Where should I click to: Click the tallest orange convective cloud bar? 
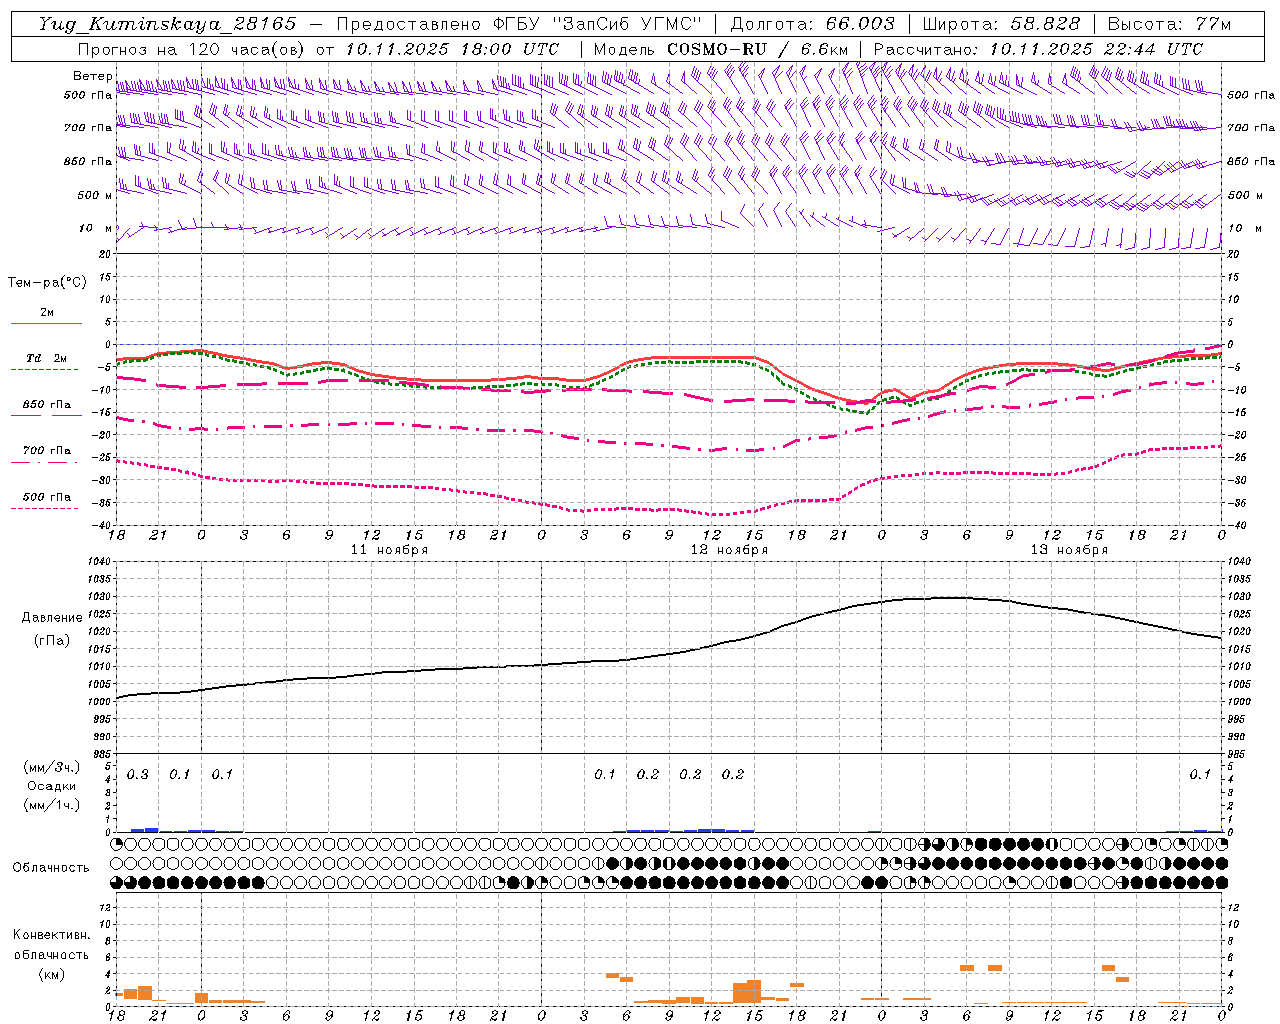coord(754,991)
